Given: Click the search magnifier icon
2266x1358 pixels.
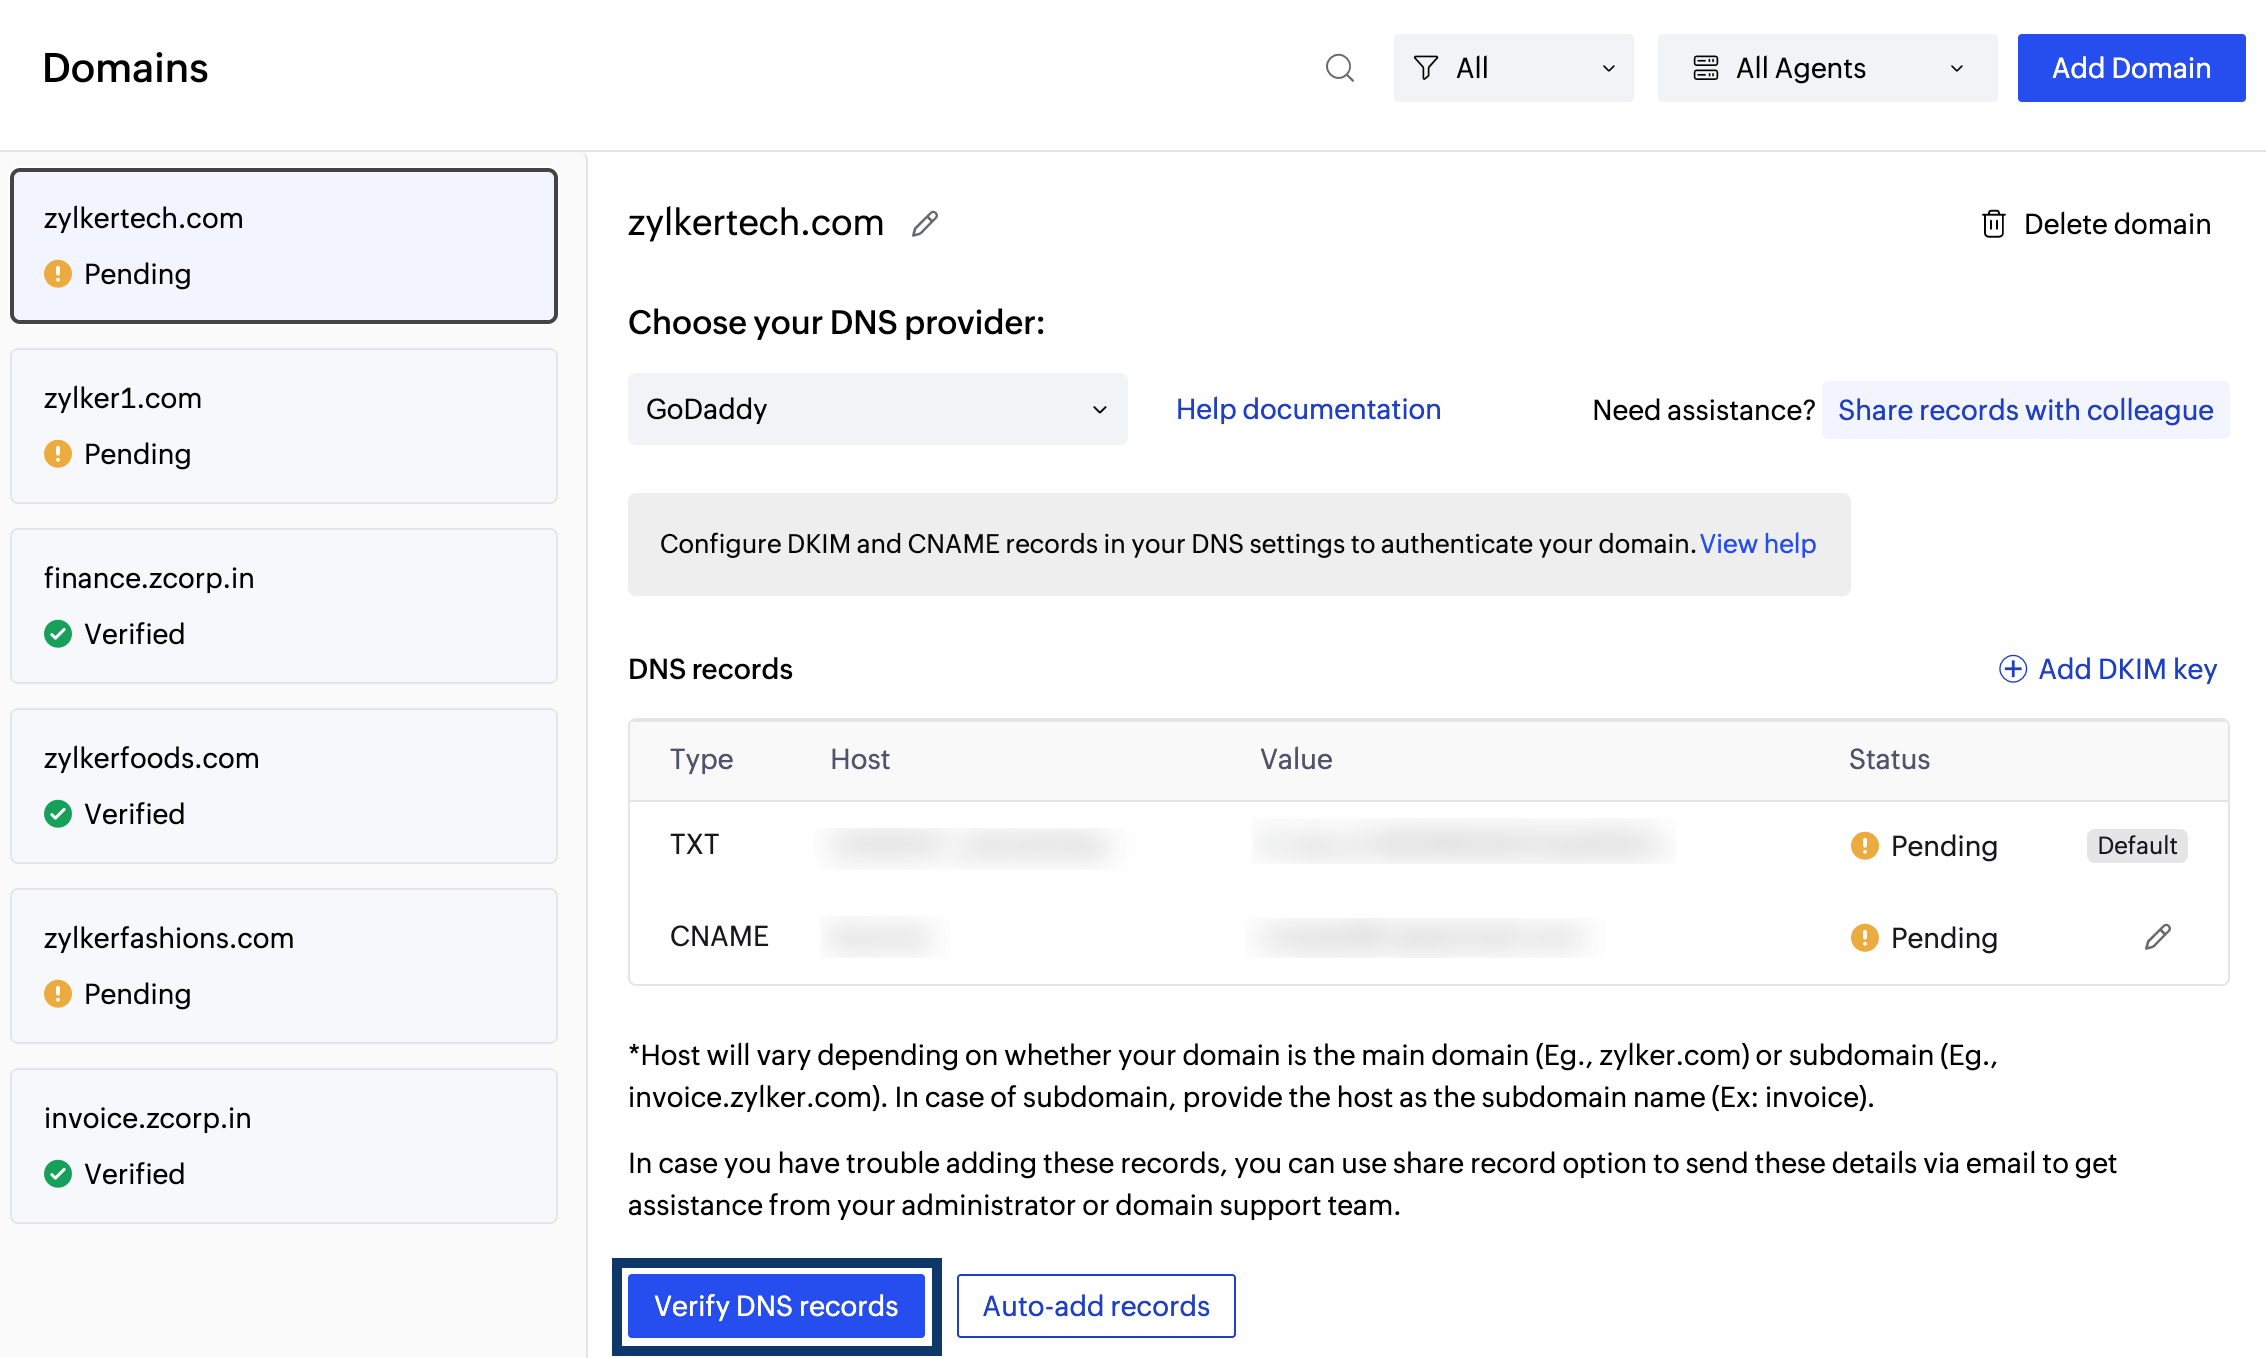Looking at the screenshot, I should click(x=1339, y=68).
